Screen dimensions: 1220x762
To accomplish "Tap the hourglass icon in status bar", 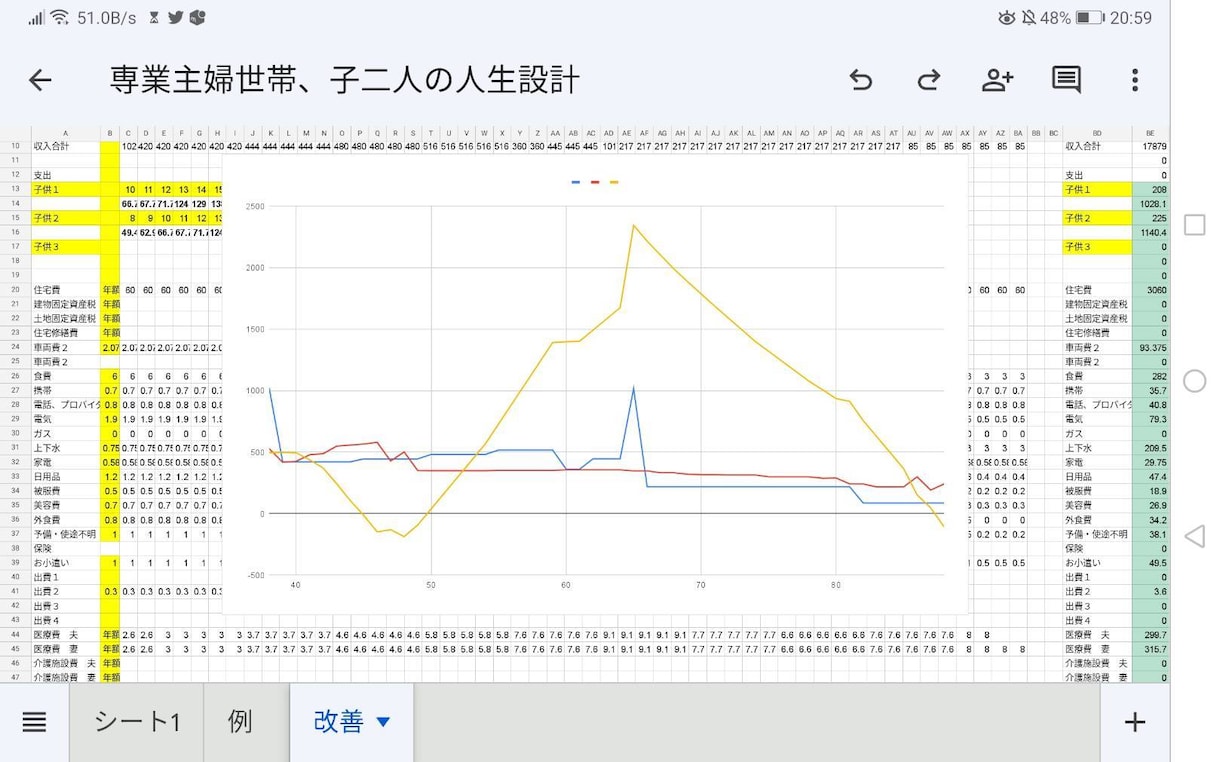I will coord(153,18).
